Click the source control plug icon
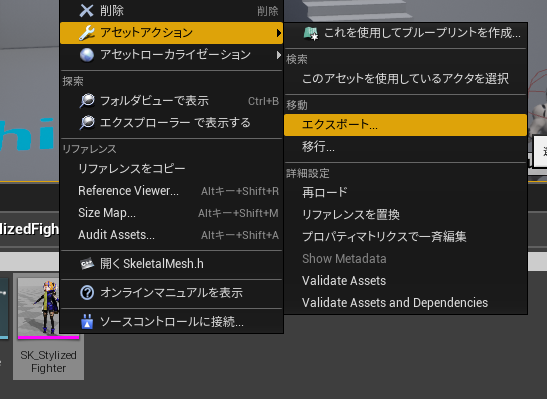 click(87, 322)
